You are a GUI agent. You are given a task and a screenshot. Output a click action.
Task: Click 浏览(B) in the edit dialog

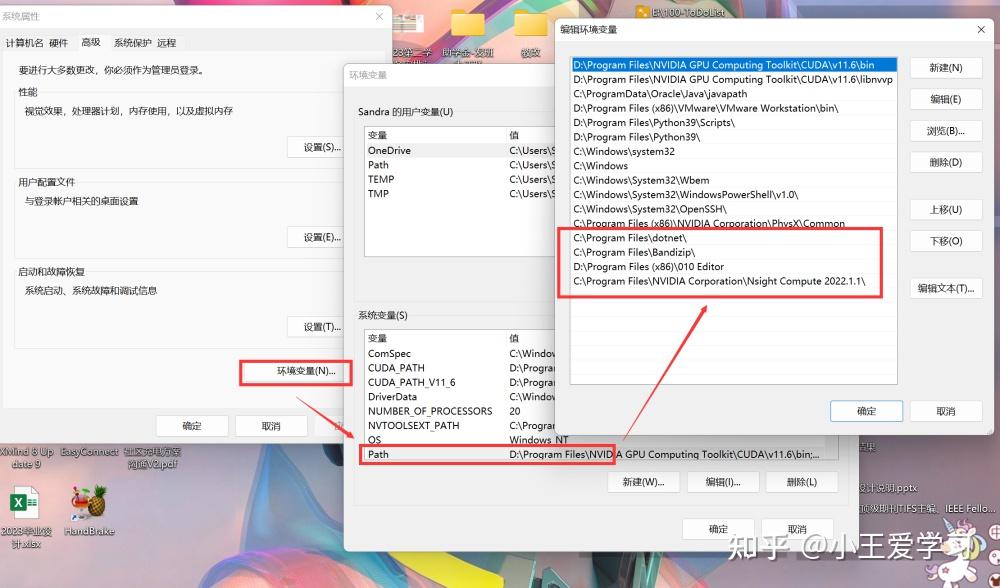coord(945,130)
